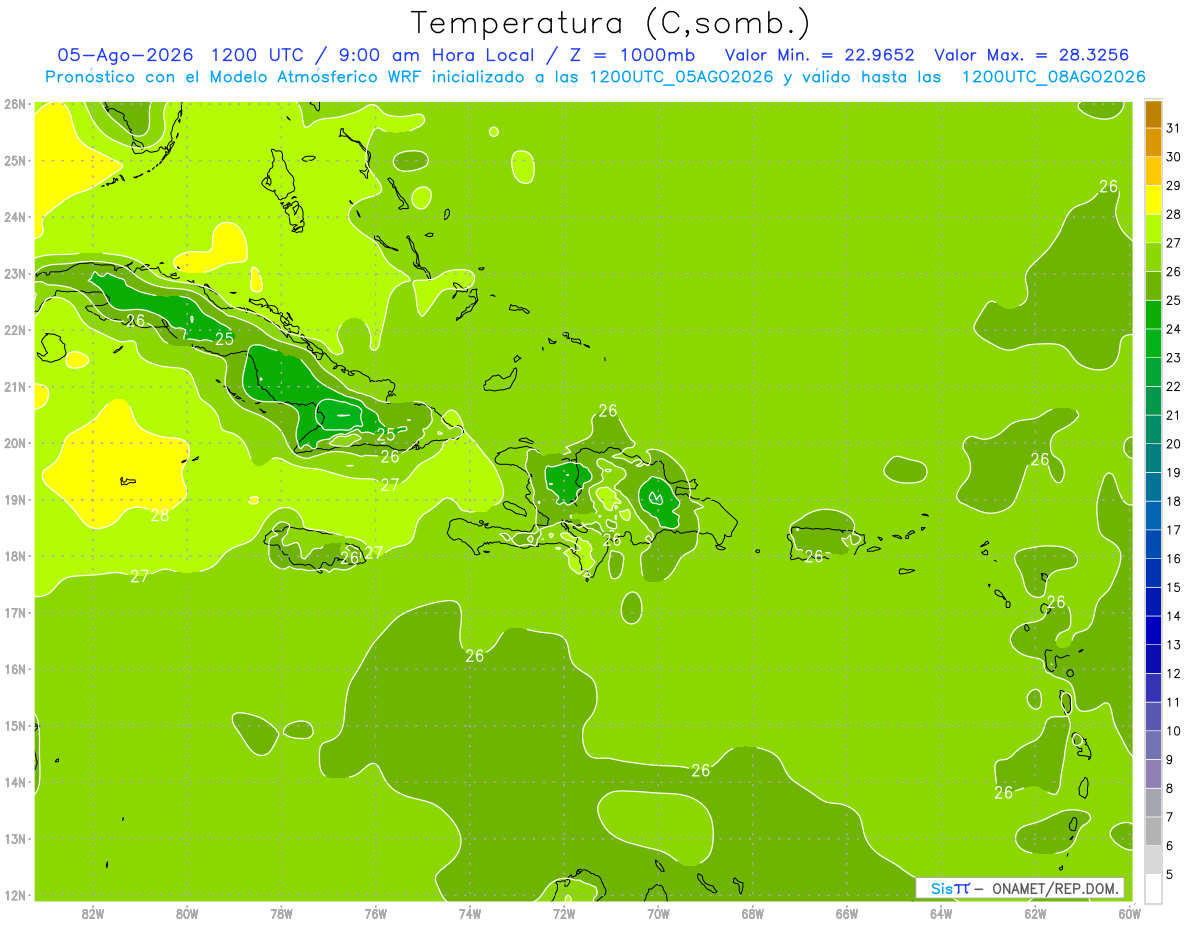The height and width of the screenshot is (927, 1200).
Task: Click the '72W' longitude label
Action: click(564, 913)
